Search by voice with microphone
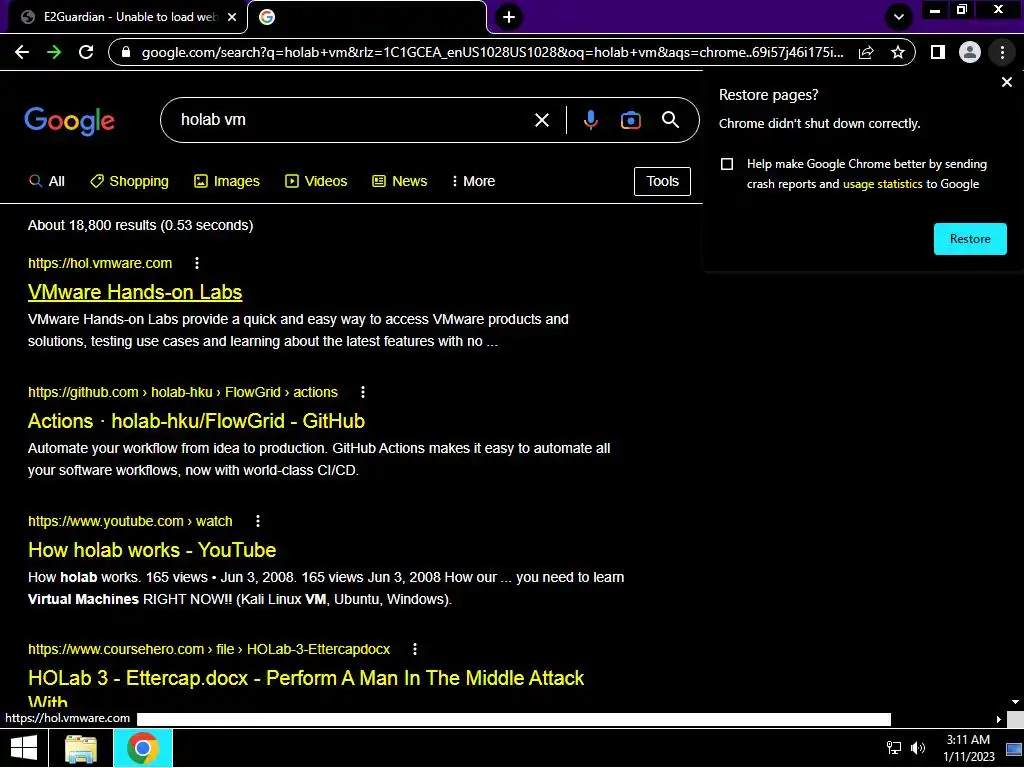This screenshot has width=1024, height=768. tap(590, 120)
